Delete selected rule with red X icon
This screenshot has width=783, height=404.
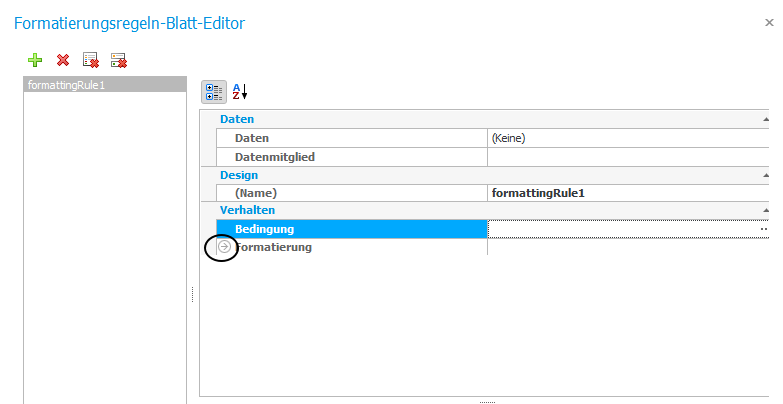63,60
